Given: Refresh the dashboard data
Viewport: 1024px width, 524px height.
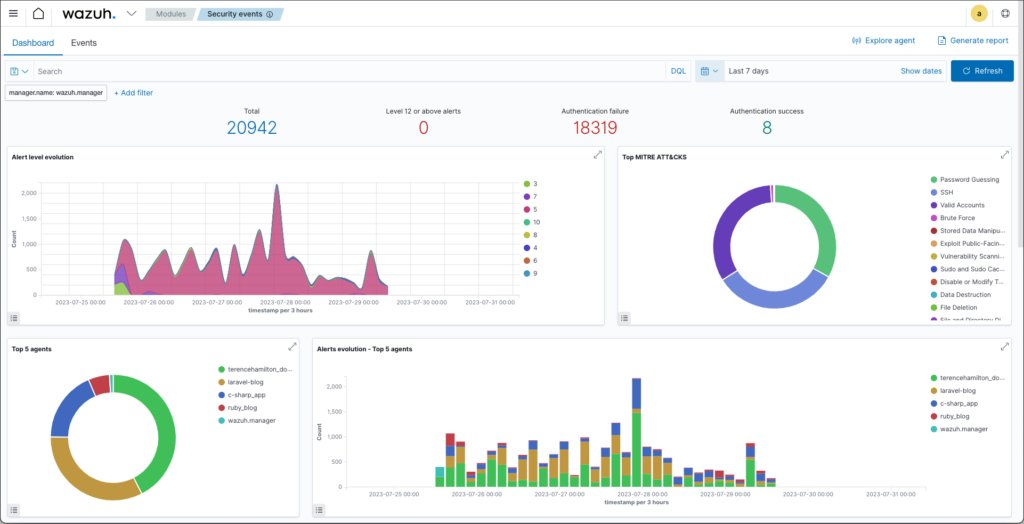Looking at the screenshot, I should (982, 71).
